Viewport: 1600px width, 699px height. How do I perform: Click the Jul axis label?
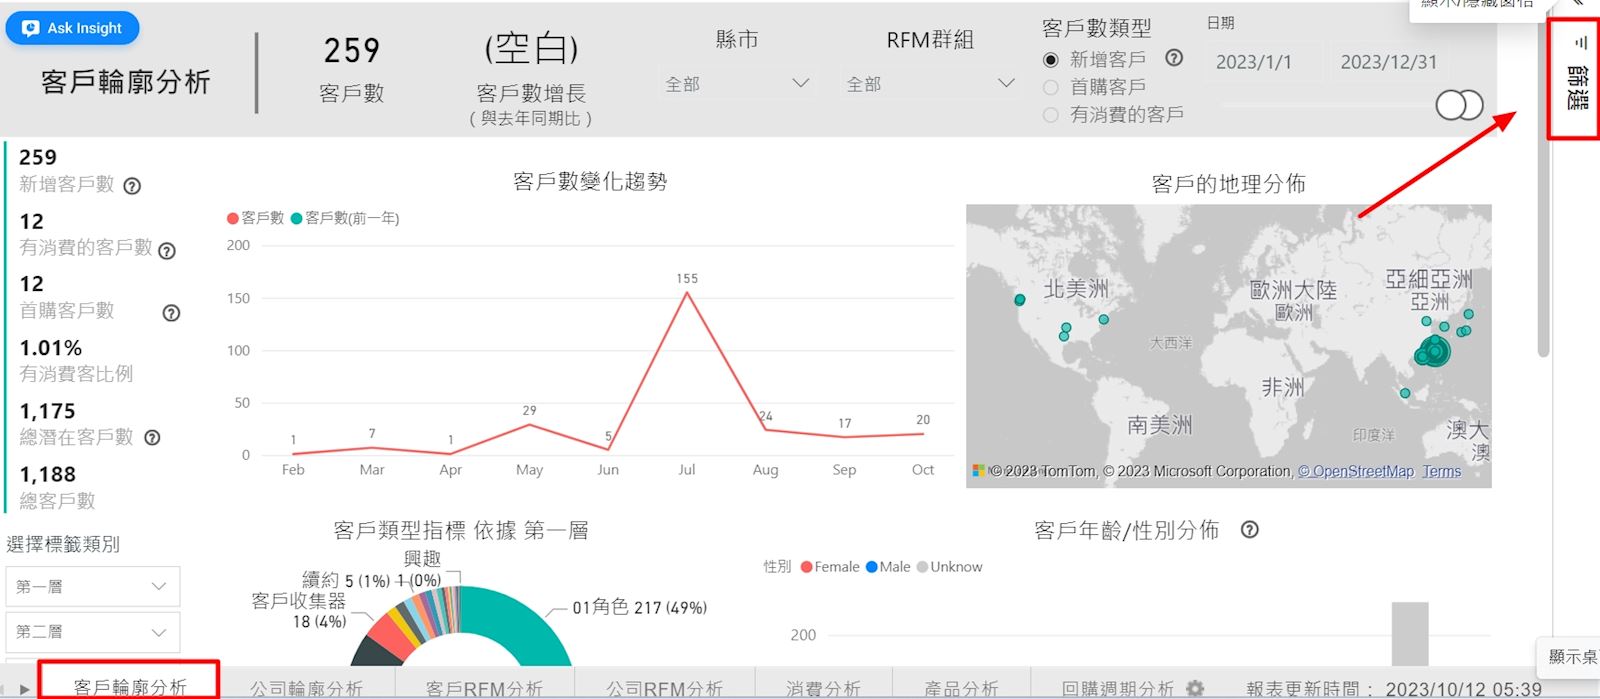click(x=686, y=470)
